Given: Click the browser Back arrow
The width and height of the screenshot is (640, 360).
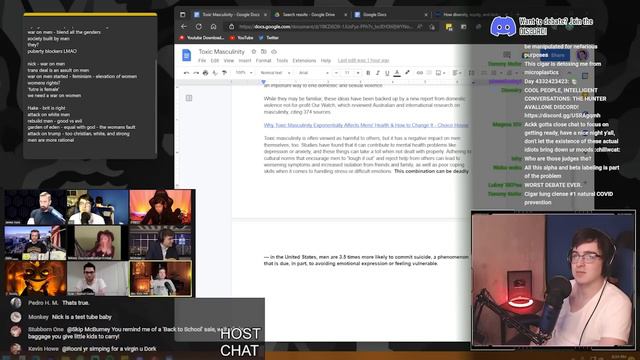Looking at the screenshot, I should pos(184,27).
